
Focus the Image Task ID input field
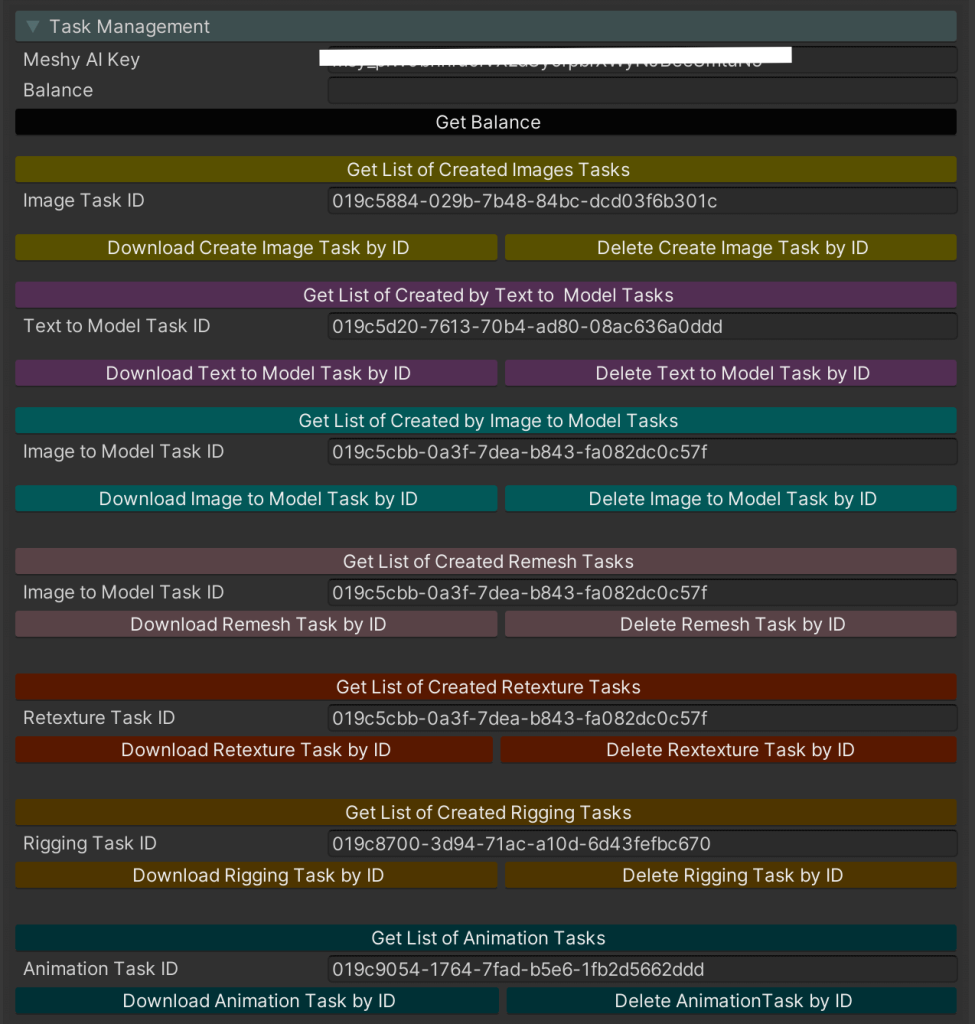642,201
